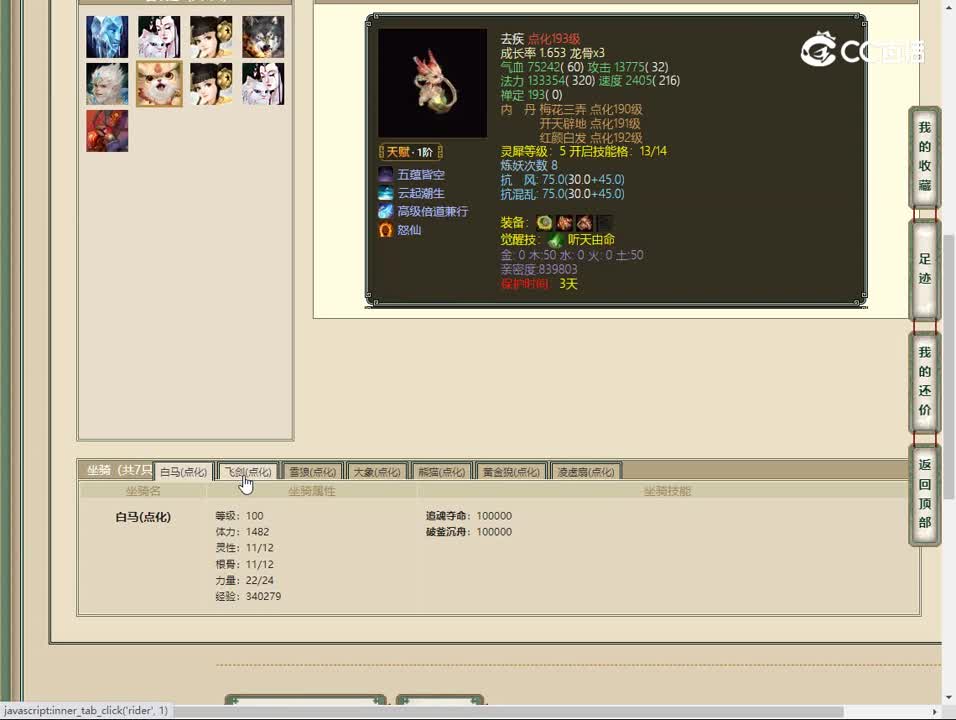Click the 速度 2405 stat
Viewport: 956px width, 720px height.
639,80
